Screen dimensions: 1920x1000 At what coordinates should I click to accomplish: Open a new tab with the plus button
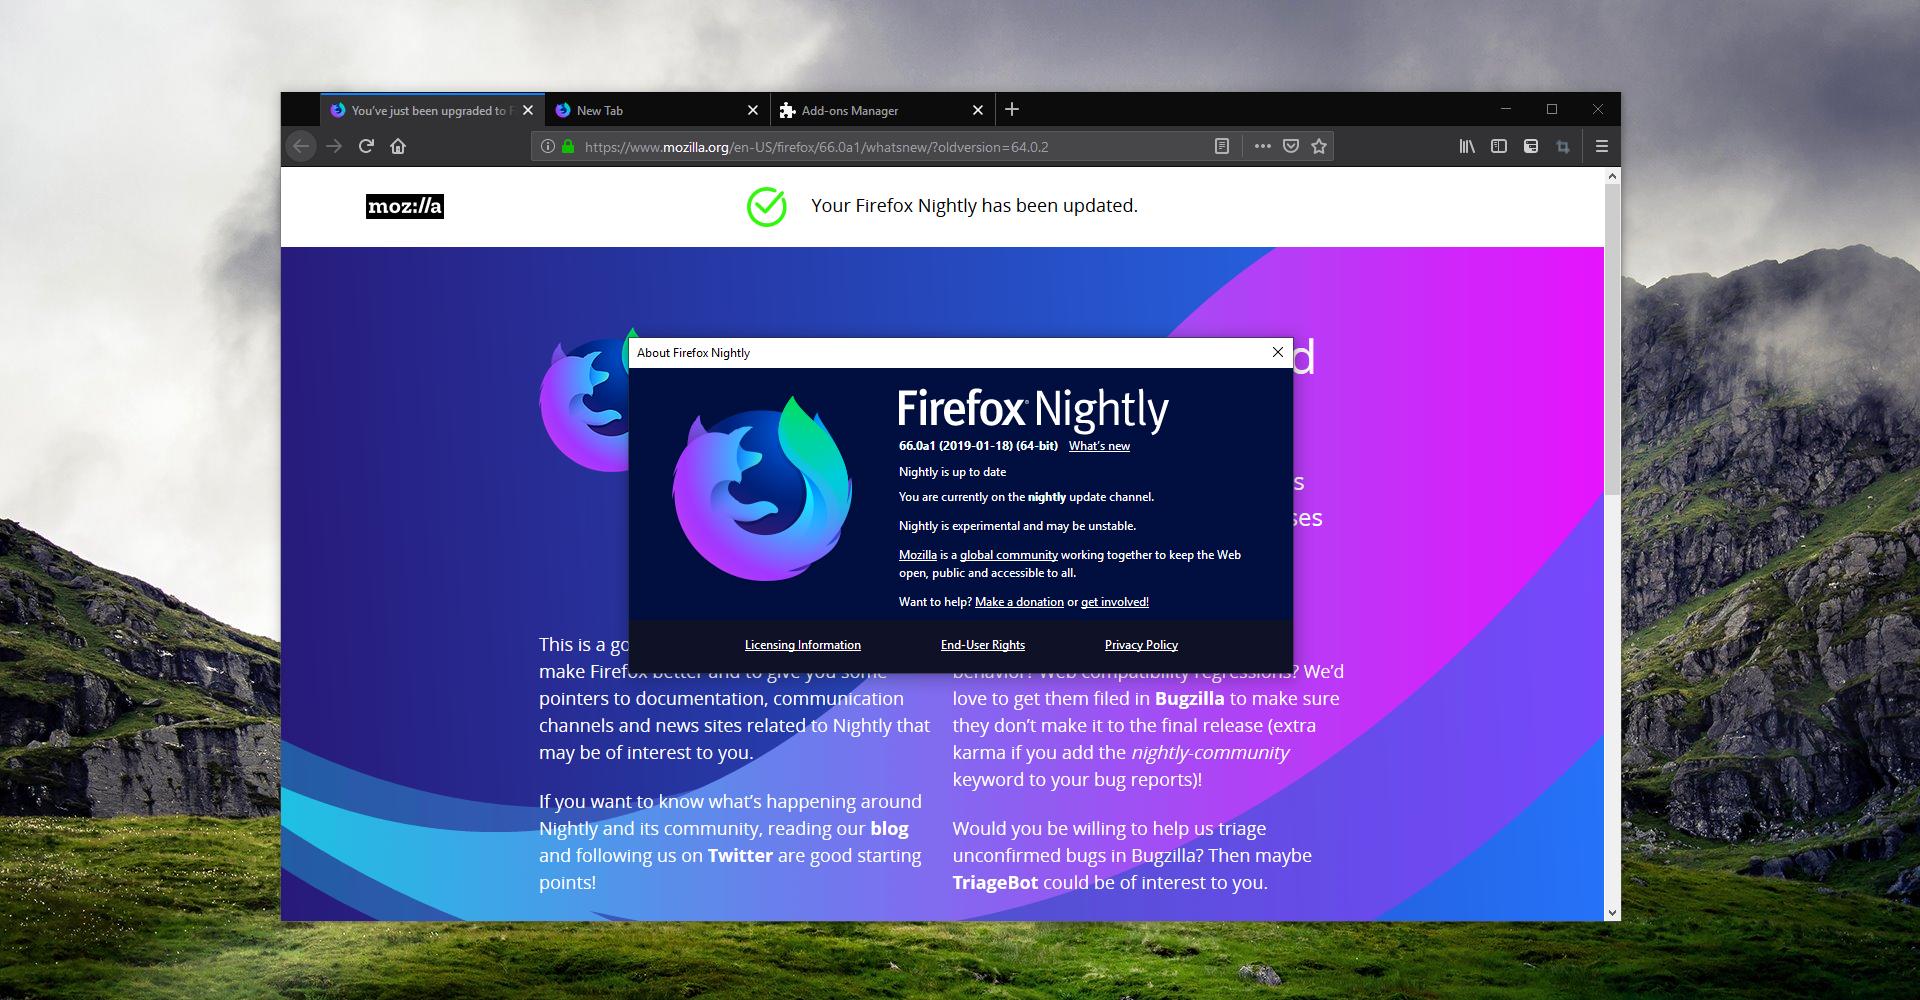1012,110
